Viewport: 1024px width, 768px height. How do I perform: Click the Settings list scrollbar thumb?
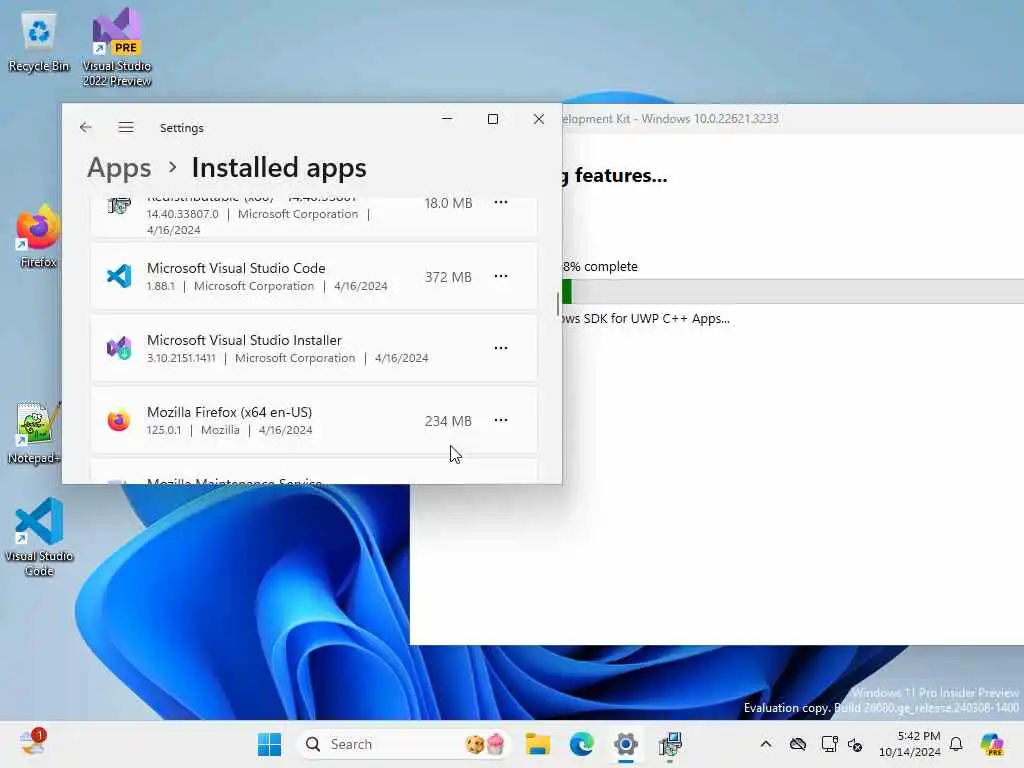(x=558, y=304)
